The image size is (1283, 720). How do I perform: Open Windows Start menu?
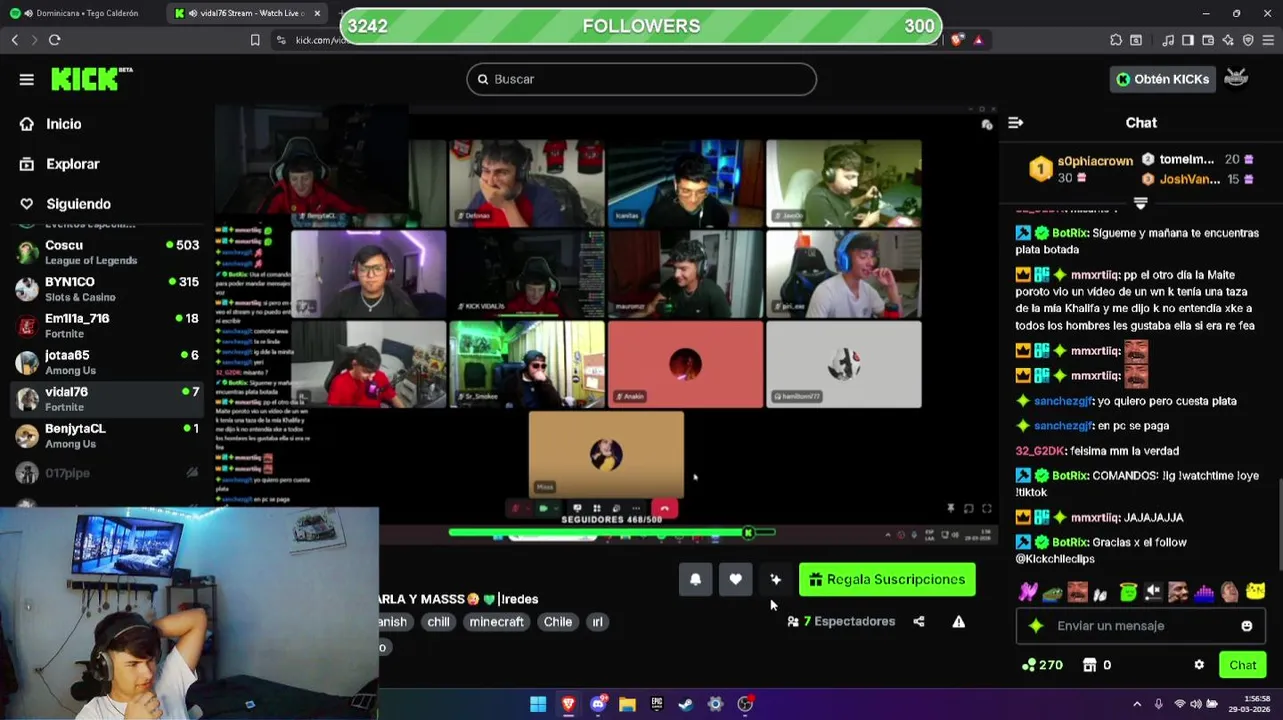(x=538, y=704)
